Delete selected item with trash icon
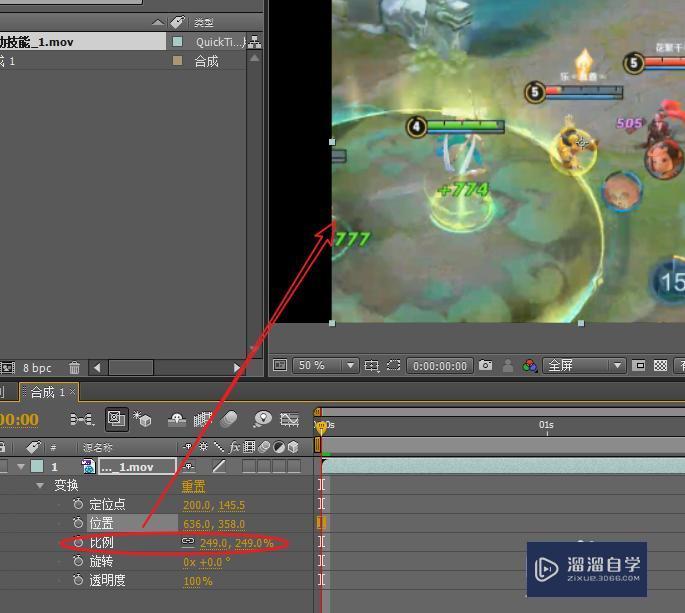The image size is (685, 613). (74, 368)
